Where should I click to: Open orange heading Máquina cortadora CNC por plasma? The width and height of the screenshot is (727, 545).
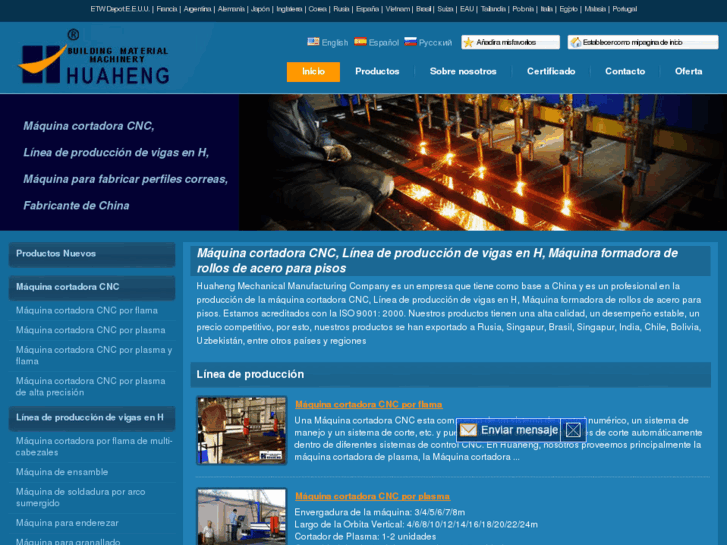[372, 496]
